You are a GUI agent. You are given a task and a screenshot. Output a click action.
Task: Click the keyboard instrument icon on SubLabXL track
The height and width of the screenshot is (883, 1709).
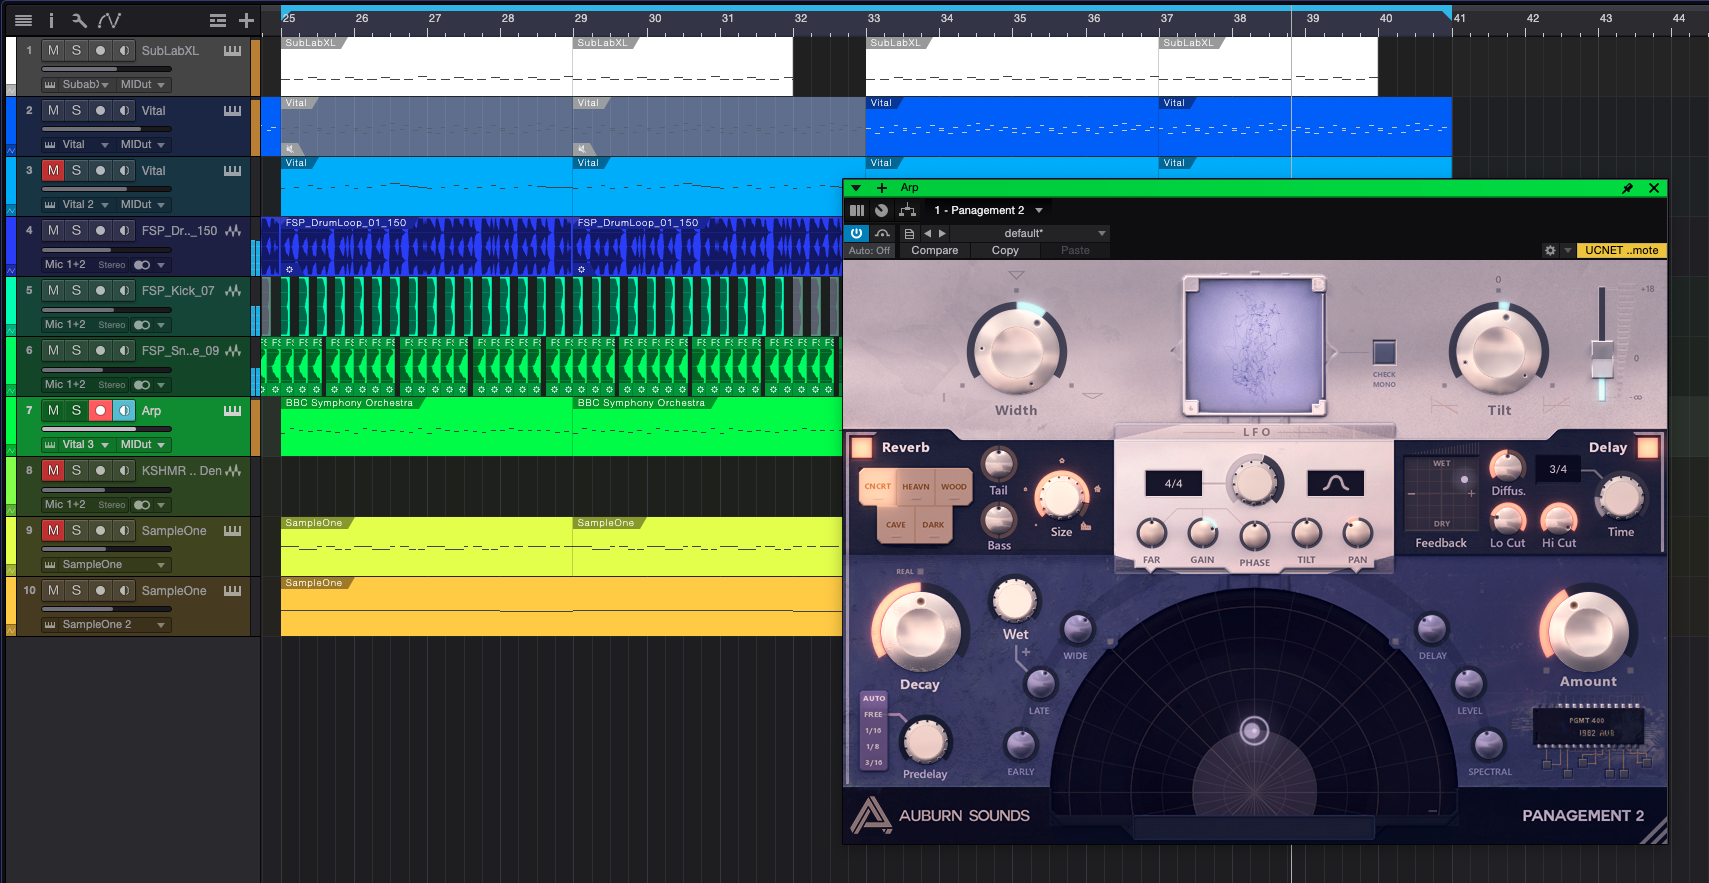(x=232, y=51)
